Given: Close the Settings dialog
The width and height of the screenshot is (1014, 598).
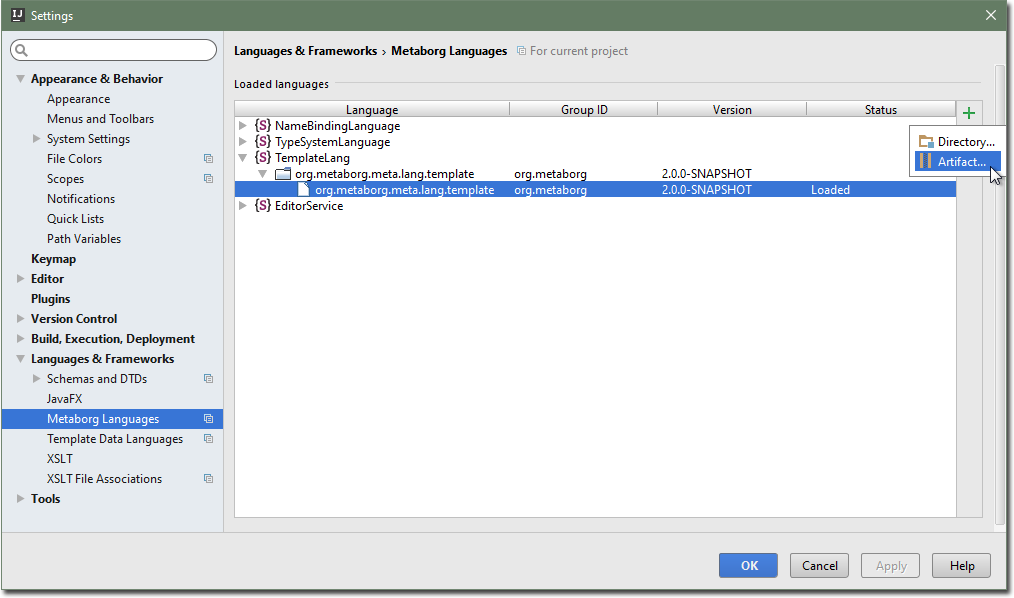Looking at the screenshot, I should (x=991, y=15).
